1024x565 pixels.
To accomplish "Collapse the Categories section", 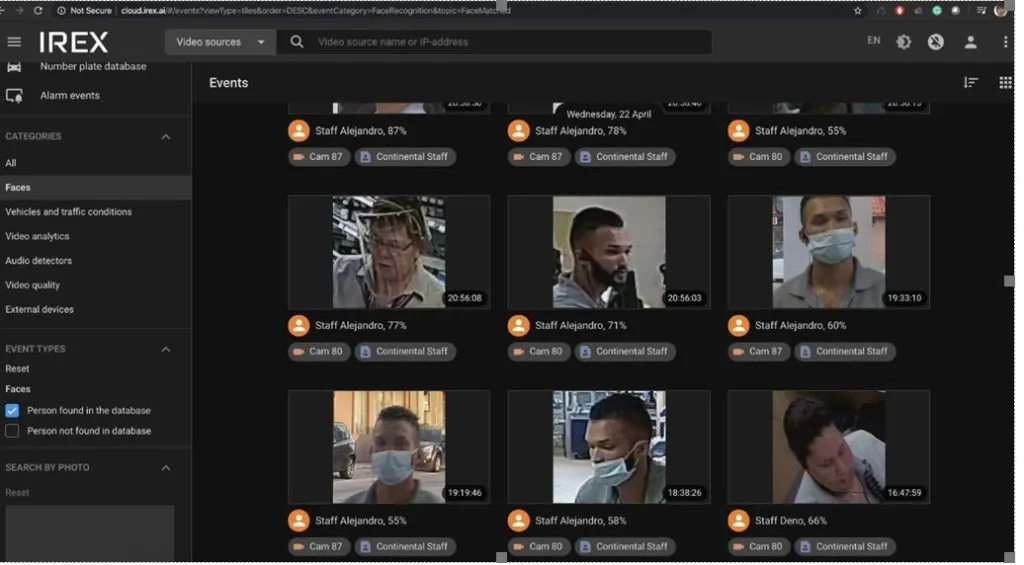I will (166, 137).
